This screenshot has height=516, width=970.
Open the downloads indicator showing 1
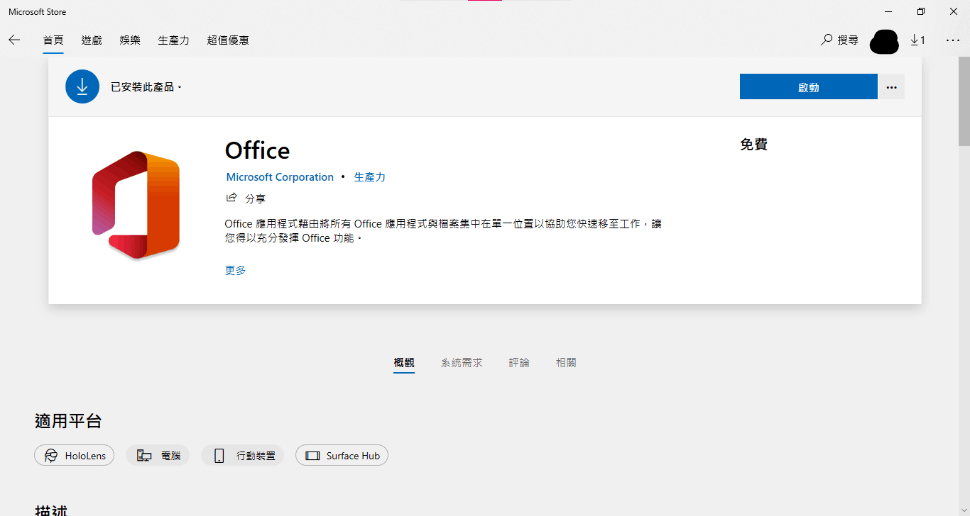point(918,40)
